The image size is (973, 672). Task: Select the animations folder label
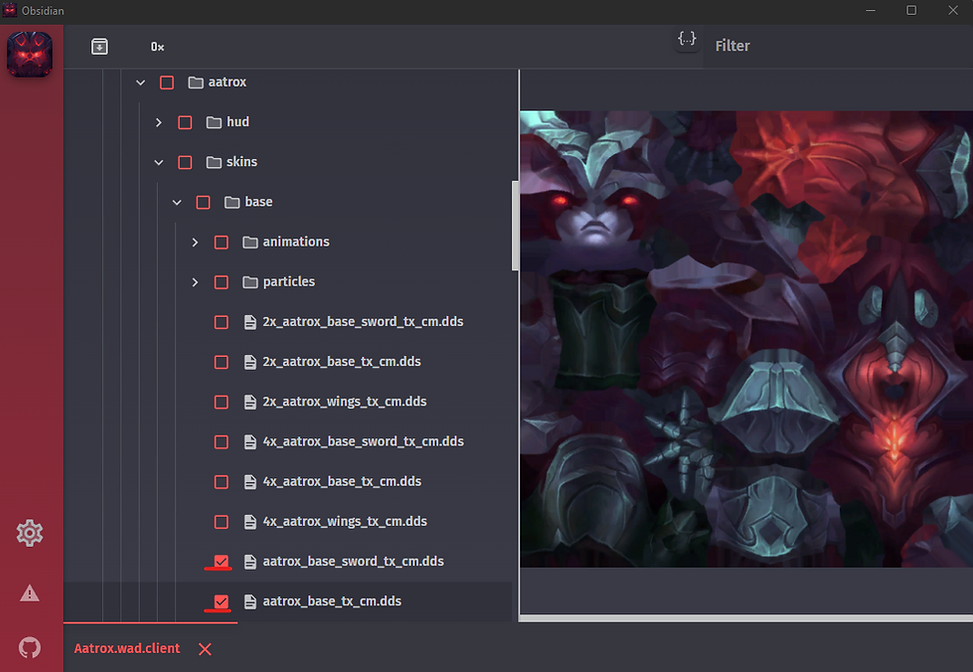[296, 241]
